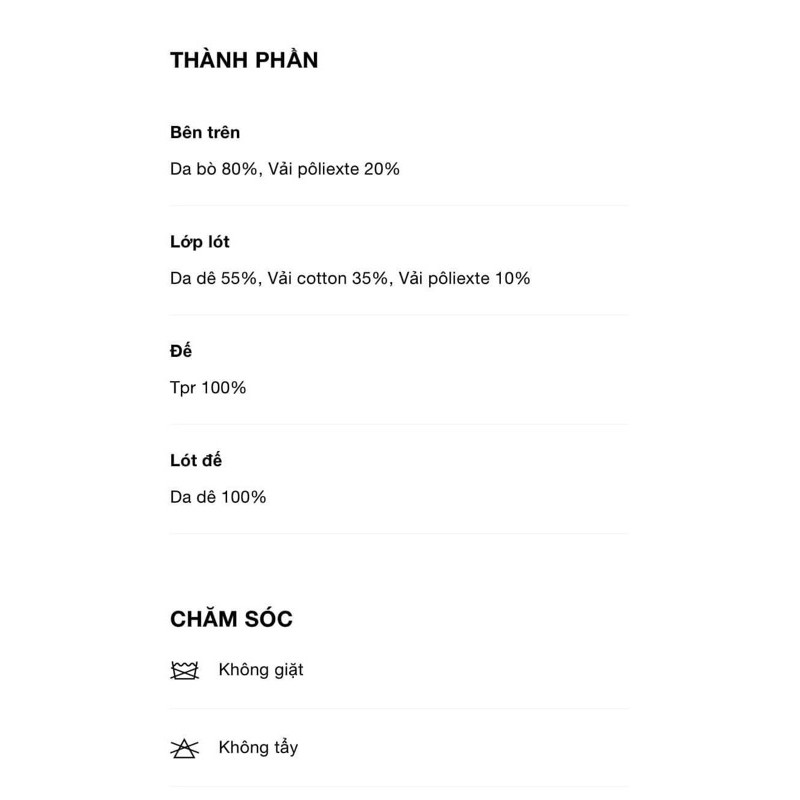Select the Không giặt care label
800x800 pixels.
coord(261,670)
